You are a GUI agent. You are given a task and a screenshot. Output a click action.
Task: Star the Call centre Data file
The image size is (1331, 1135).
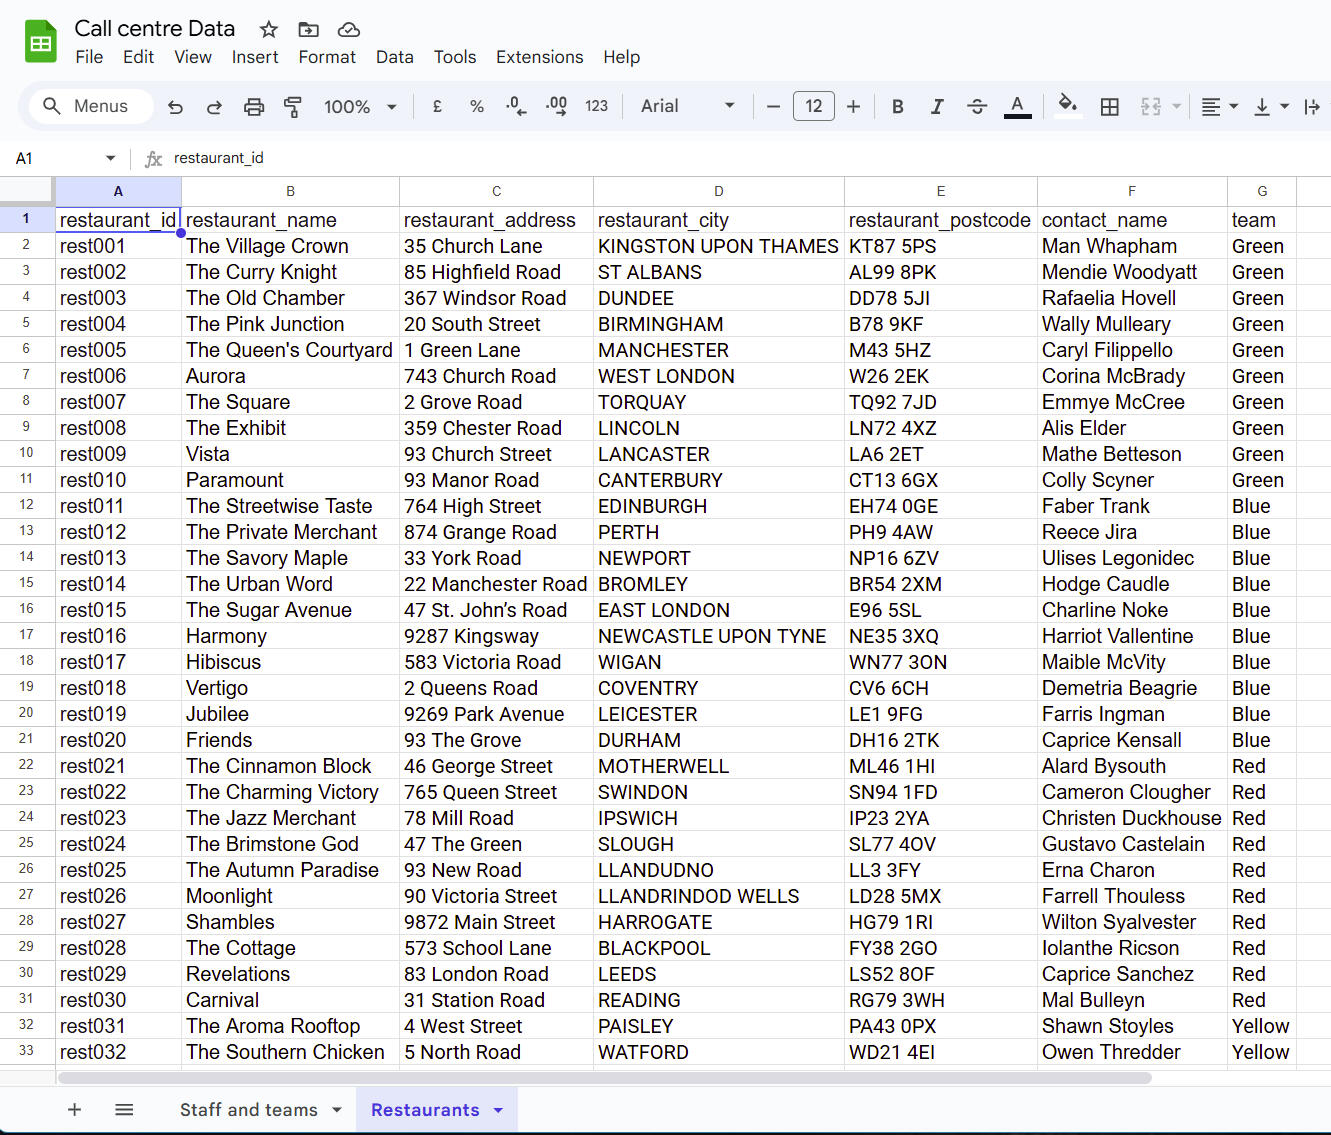267,29
